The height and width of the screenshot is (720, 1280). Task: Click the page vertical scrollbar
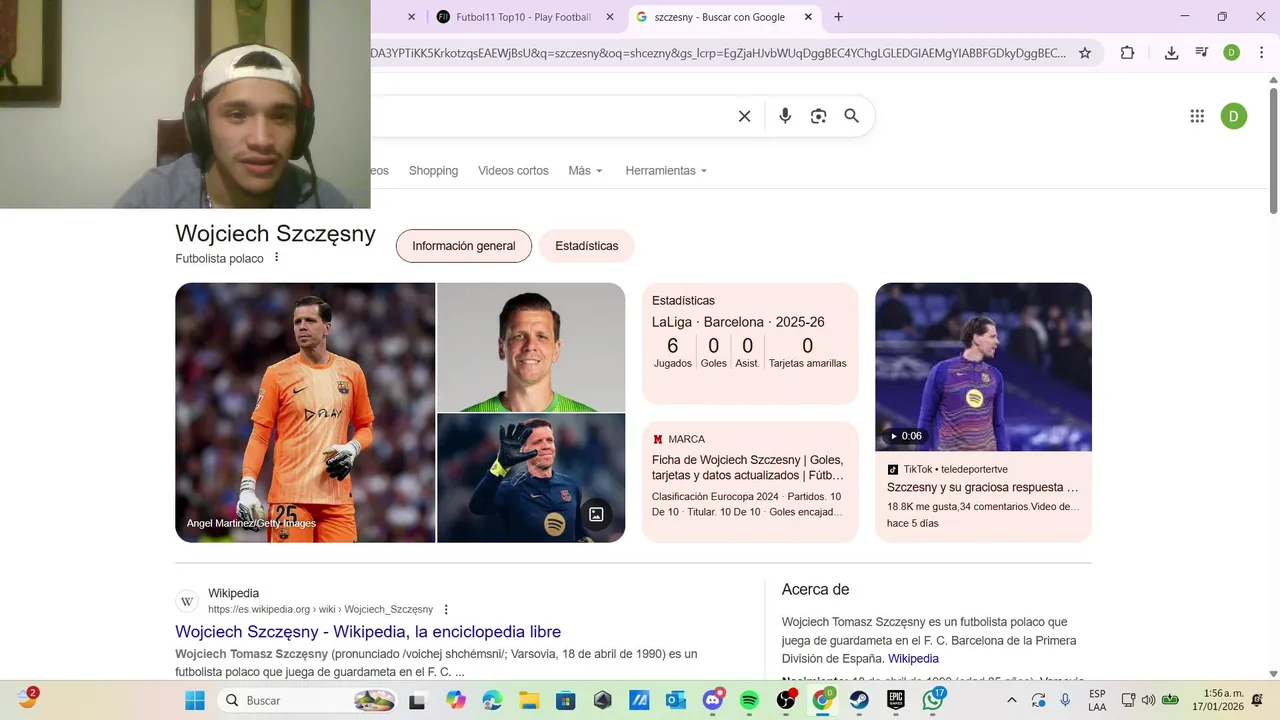click(x=1273, y=150)
